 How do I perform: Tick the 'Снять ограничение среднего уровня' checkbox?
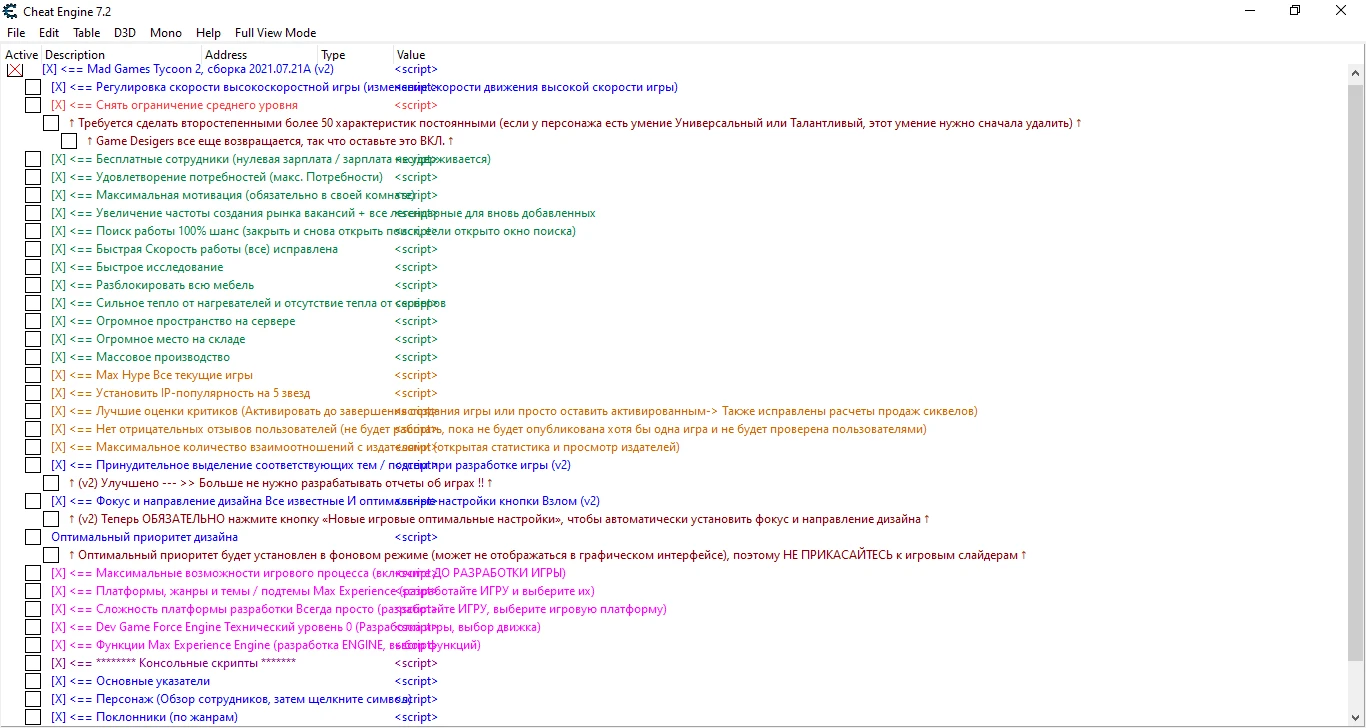coord(33,106)
